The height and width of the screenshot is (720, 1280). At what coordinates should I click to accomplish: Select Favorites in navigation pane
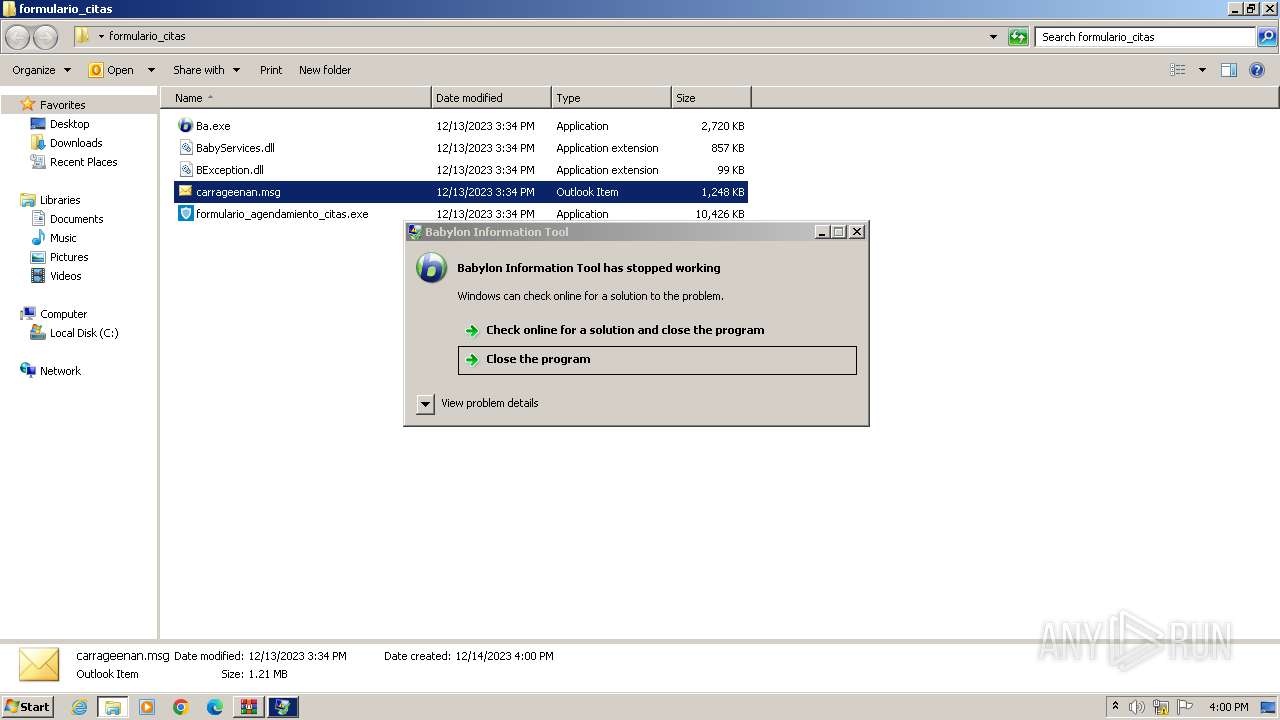(x=62, y=105)
